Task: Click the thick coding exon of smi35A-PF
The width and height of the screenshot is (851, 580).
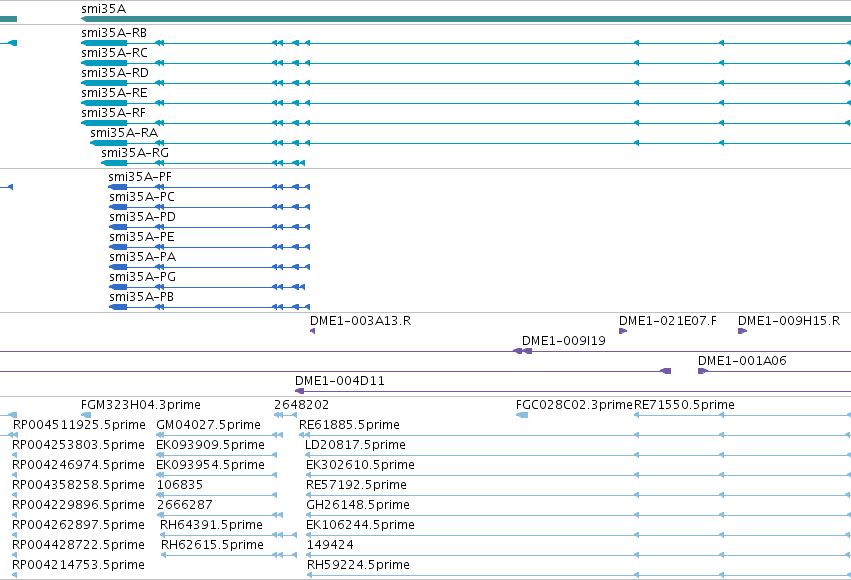Action: click(118, 187)
